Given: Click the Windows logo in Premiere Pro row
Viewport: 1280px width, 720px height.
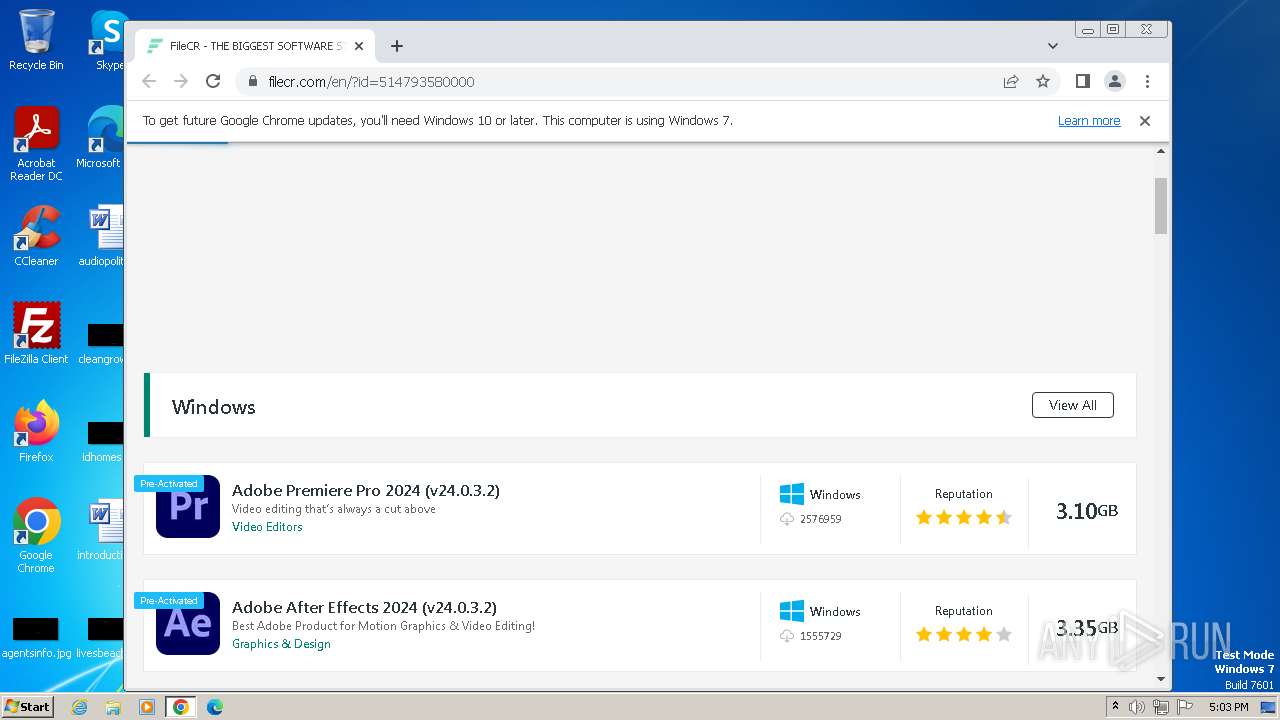Looking at the screenshot, I should coord(792,494).
